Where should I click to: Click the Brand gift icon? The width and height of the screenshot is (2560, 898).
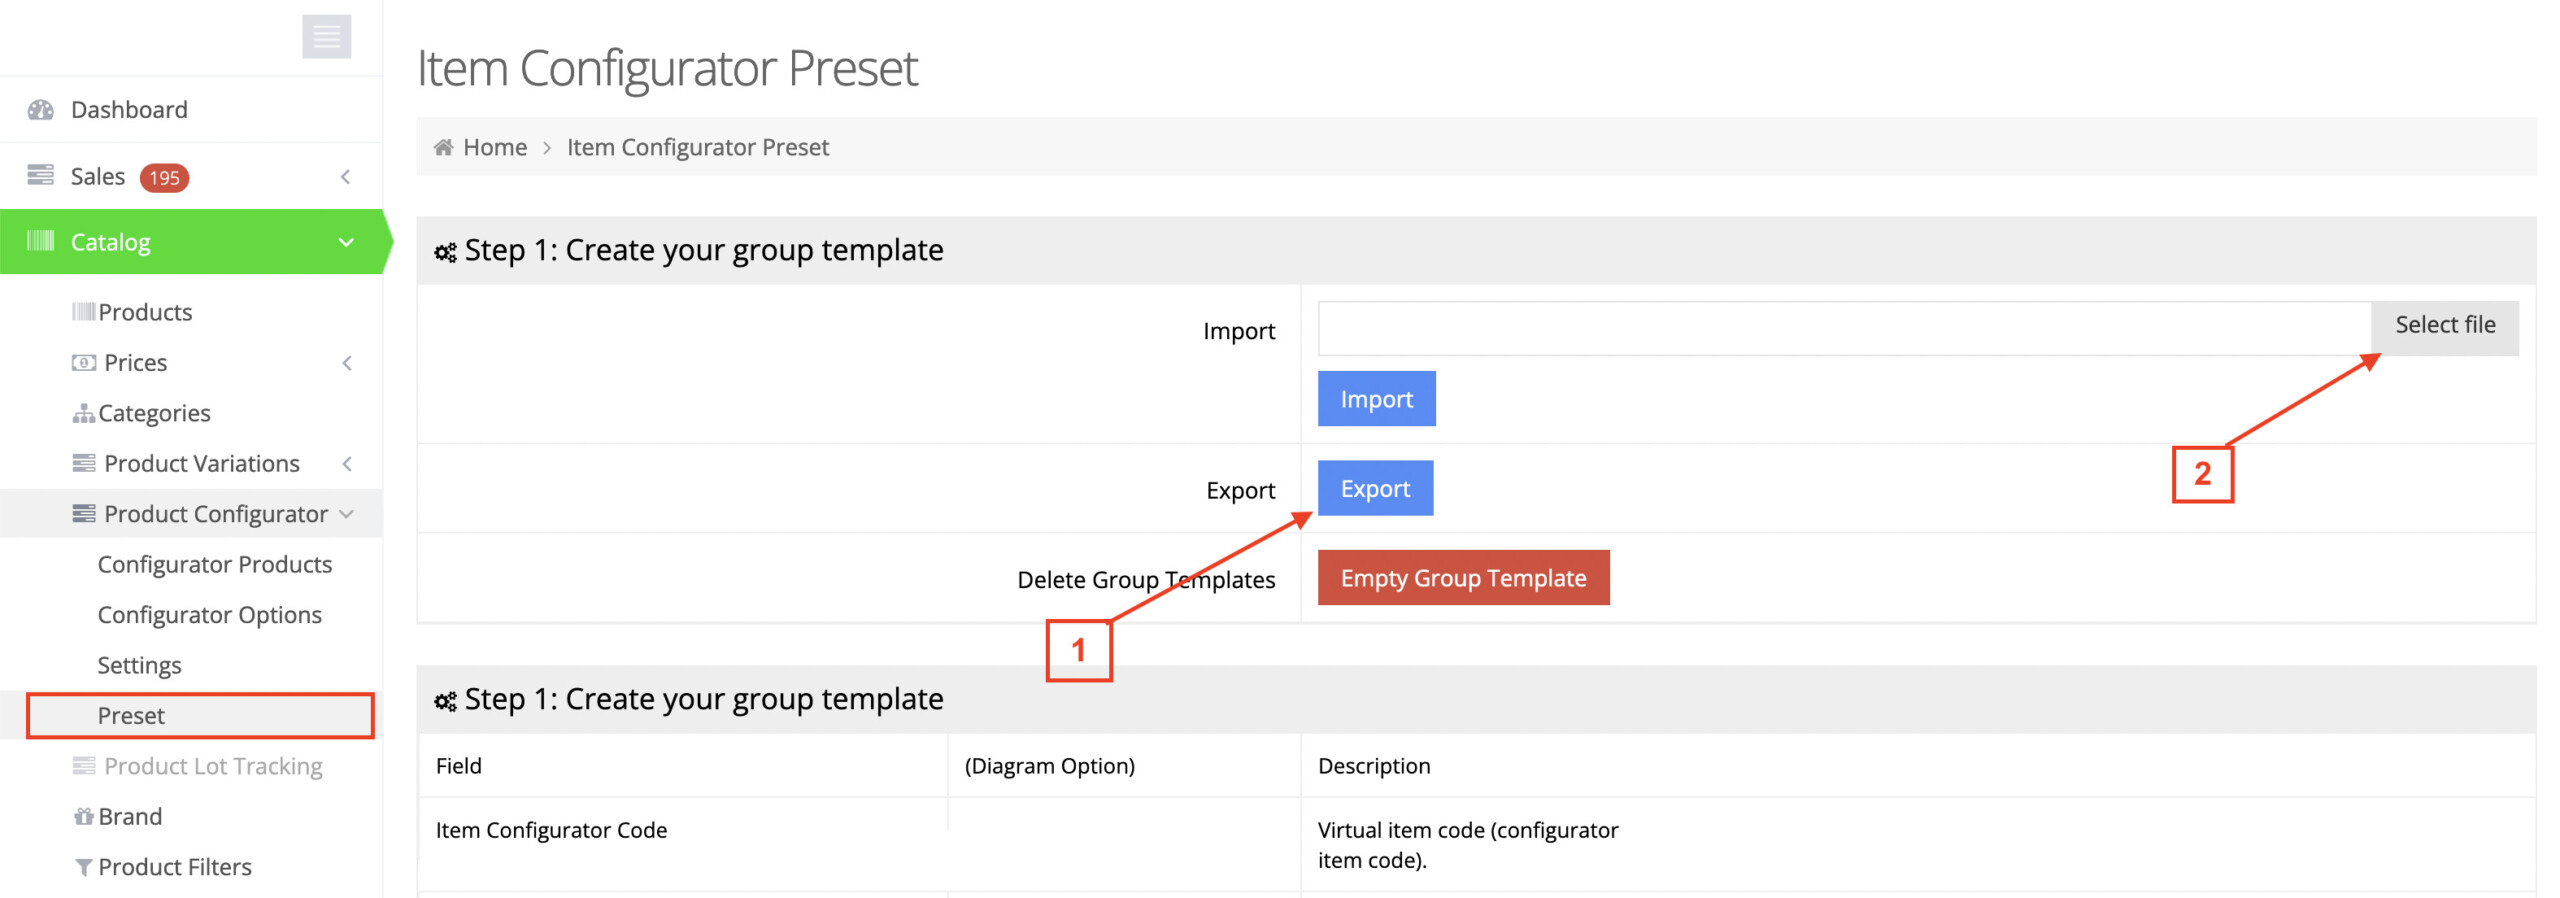(83, 816)
